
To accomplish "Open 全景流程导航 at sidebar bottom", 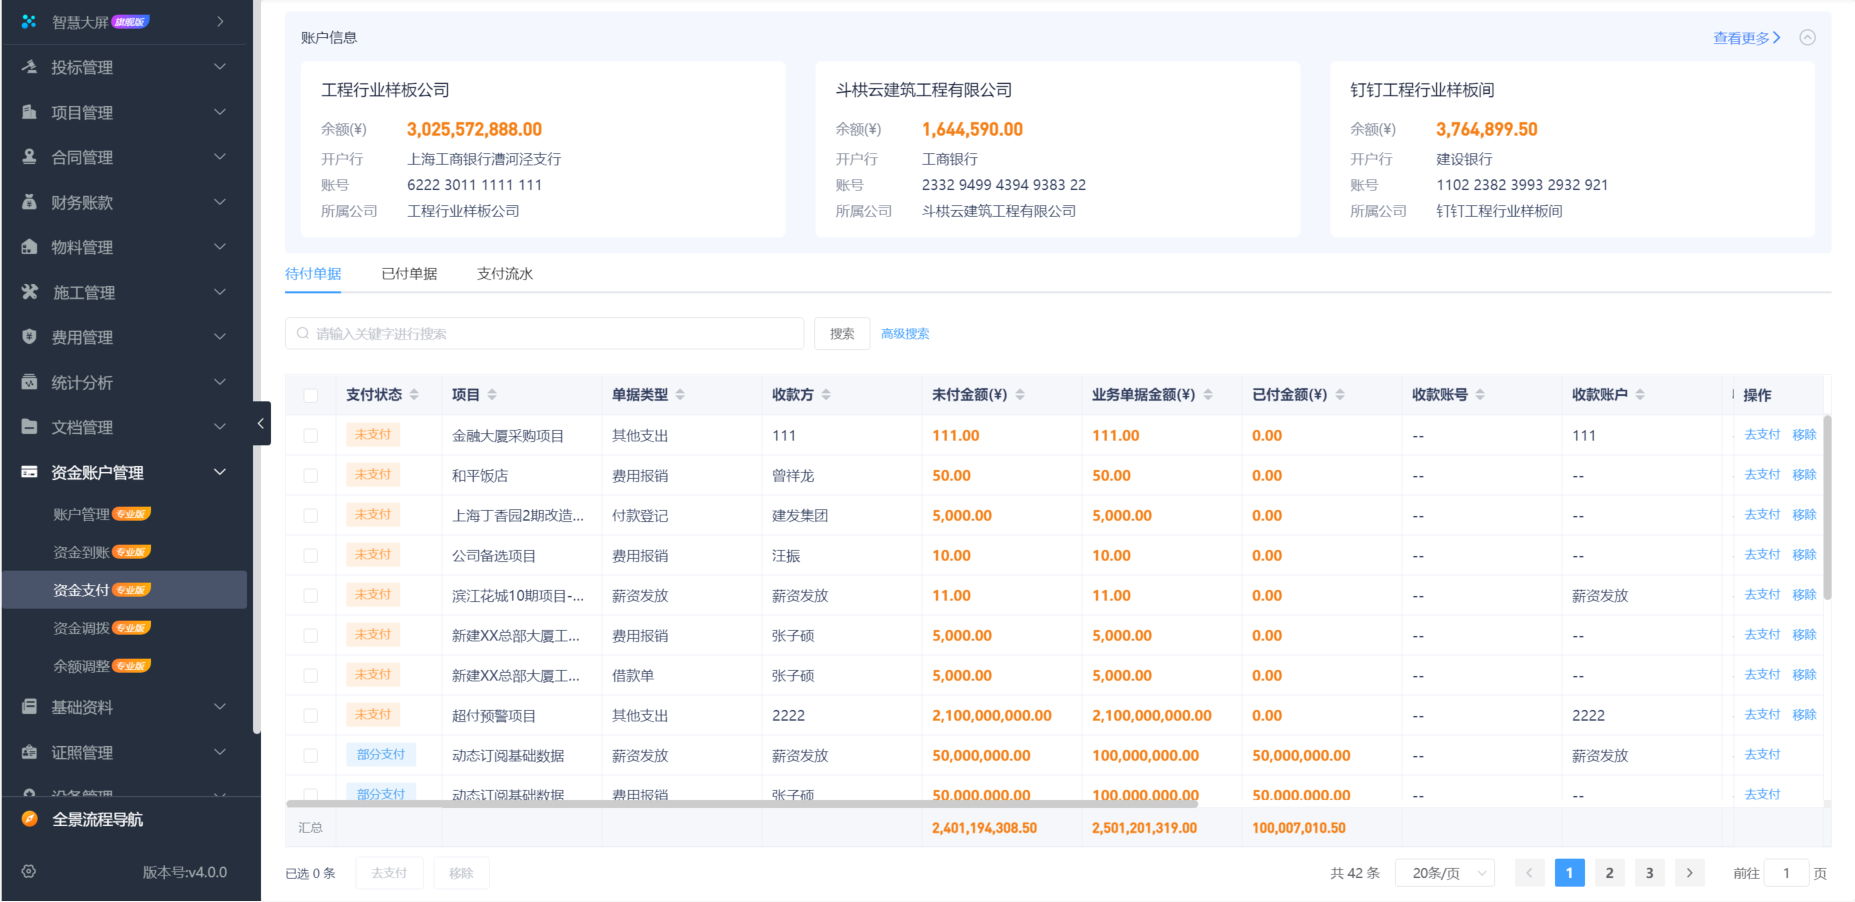I will (97, 819).
